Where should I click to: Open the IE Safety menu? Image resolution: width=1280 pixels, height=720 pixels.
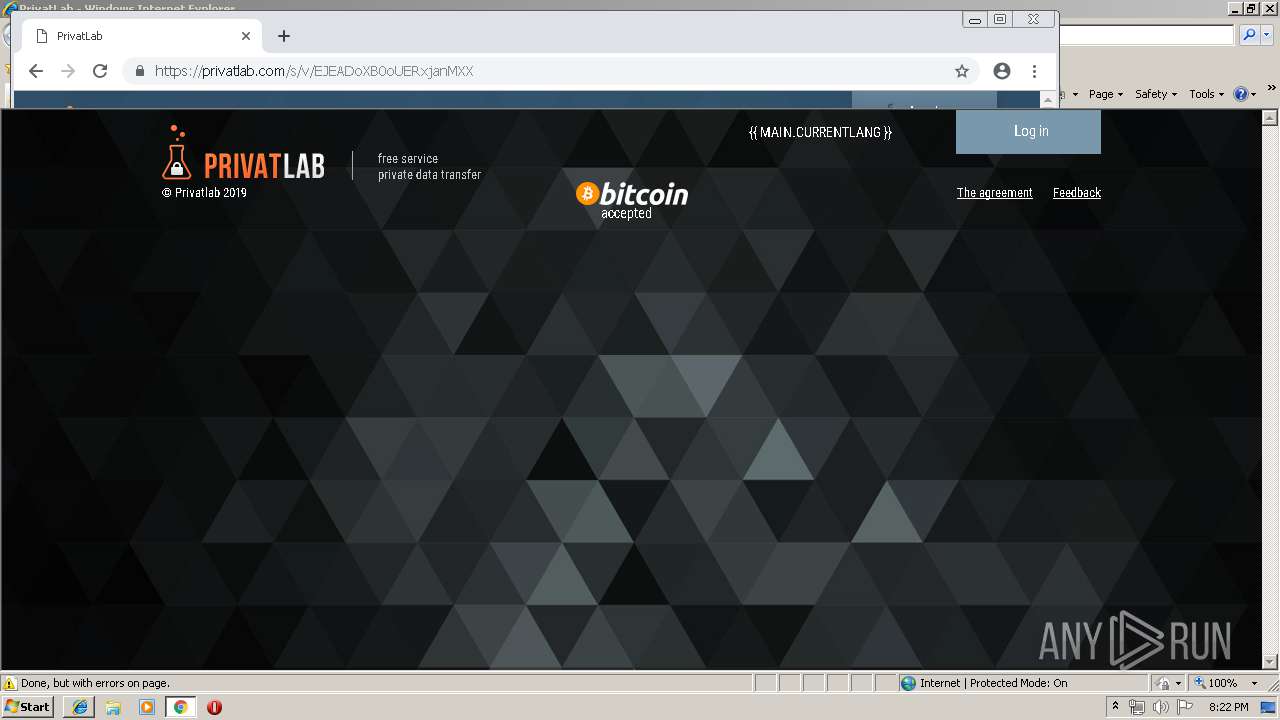coord(1156,94)
